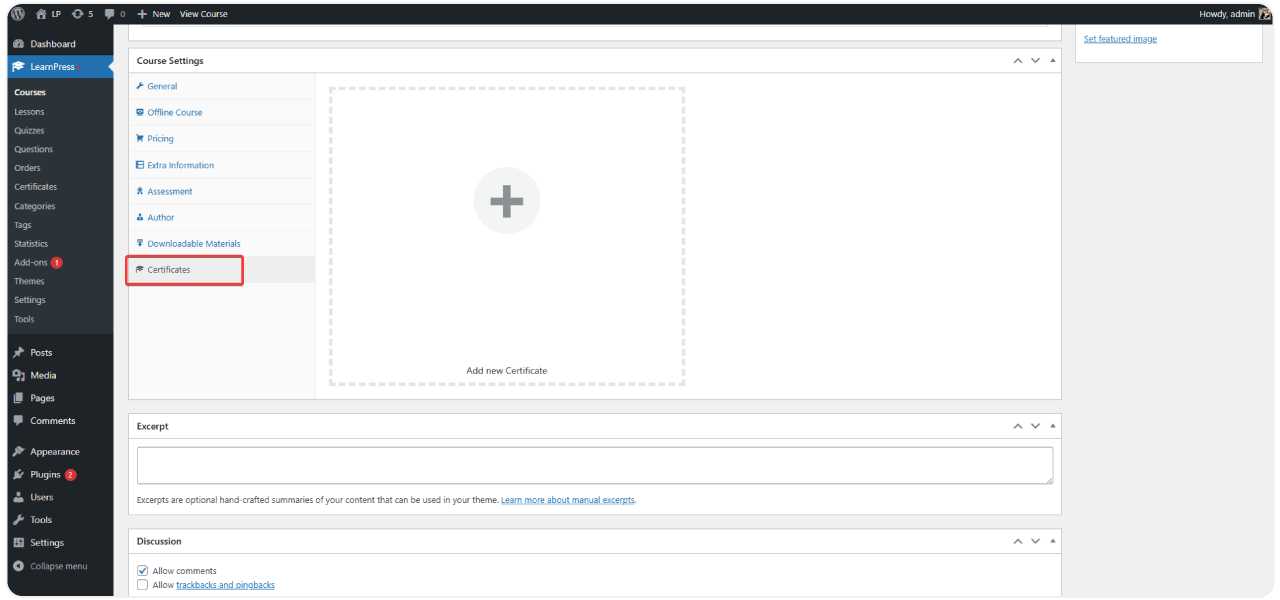Switch to the Pricing settings tab
The height and width of the screenshot is (600, 1280).
click(160, 139)
